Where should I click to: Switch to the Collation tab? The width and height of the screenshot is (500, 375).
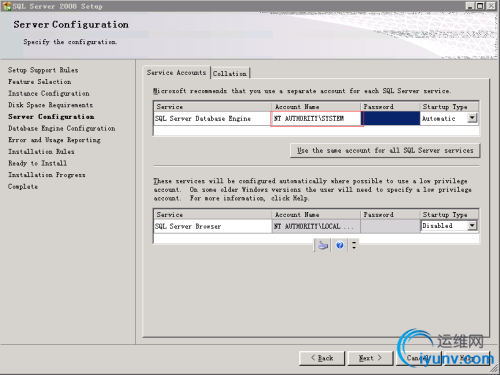click(x=230, y=73)
